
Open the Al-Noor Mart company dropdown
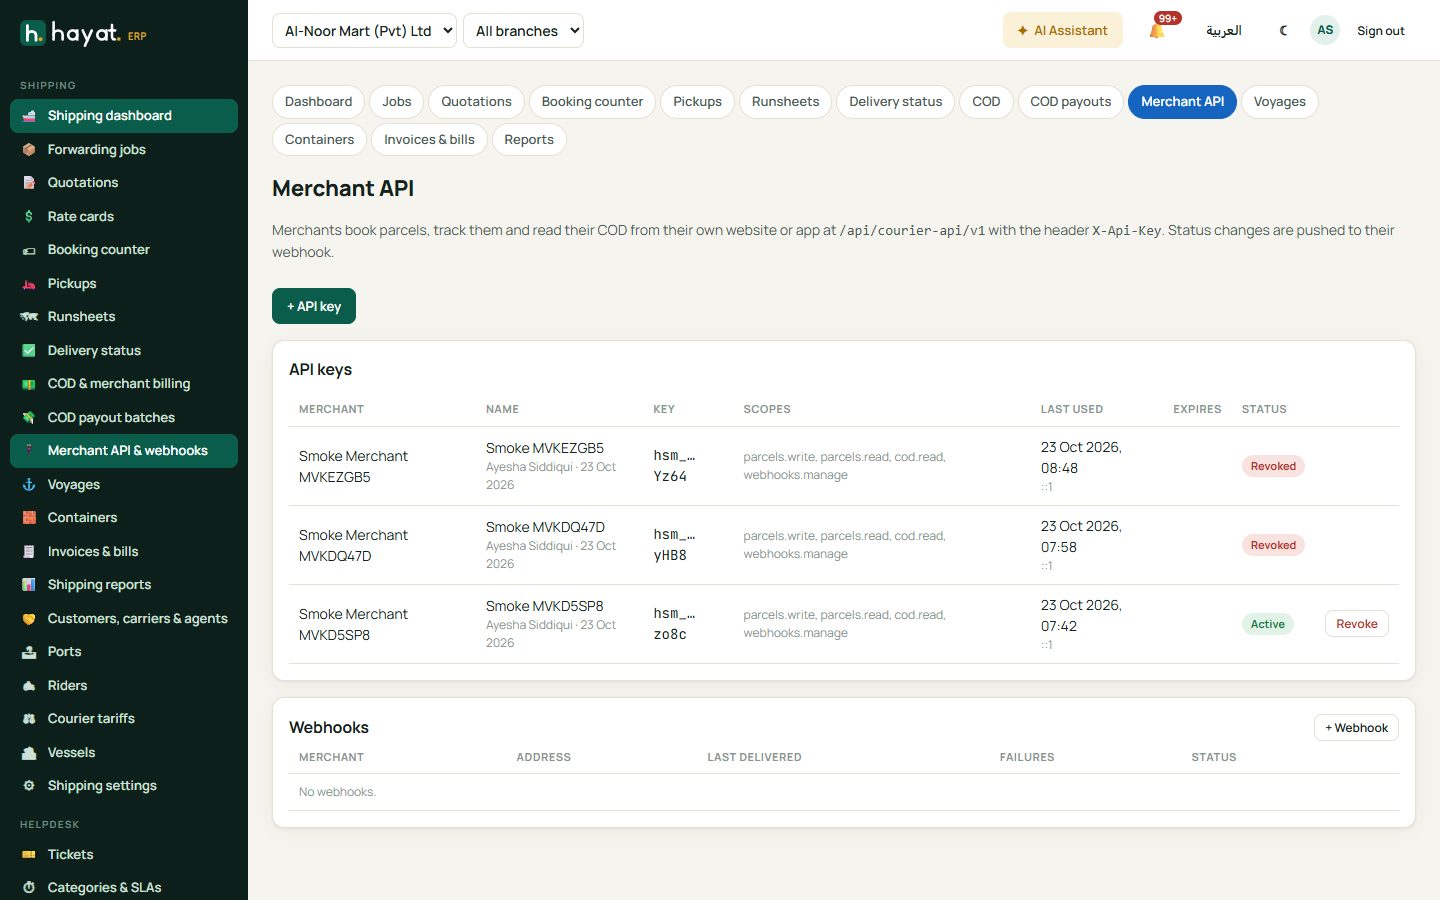point(364,31)
